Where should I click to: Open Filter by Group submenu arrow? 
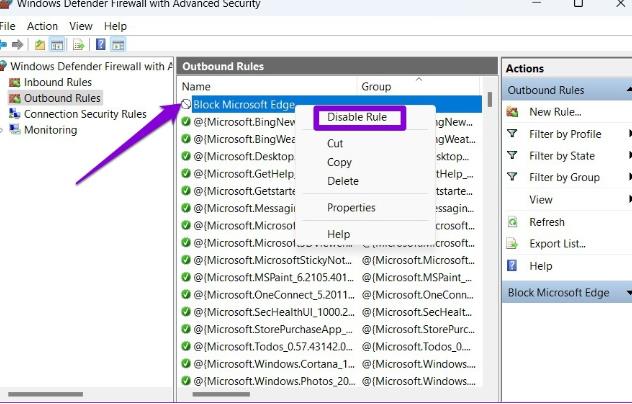coord(630,177)
